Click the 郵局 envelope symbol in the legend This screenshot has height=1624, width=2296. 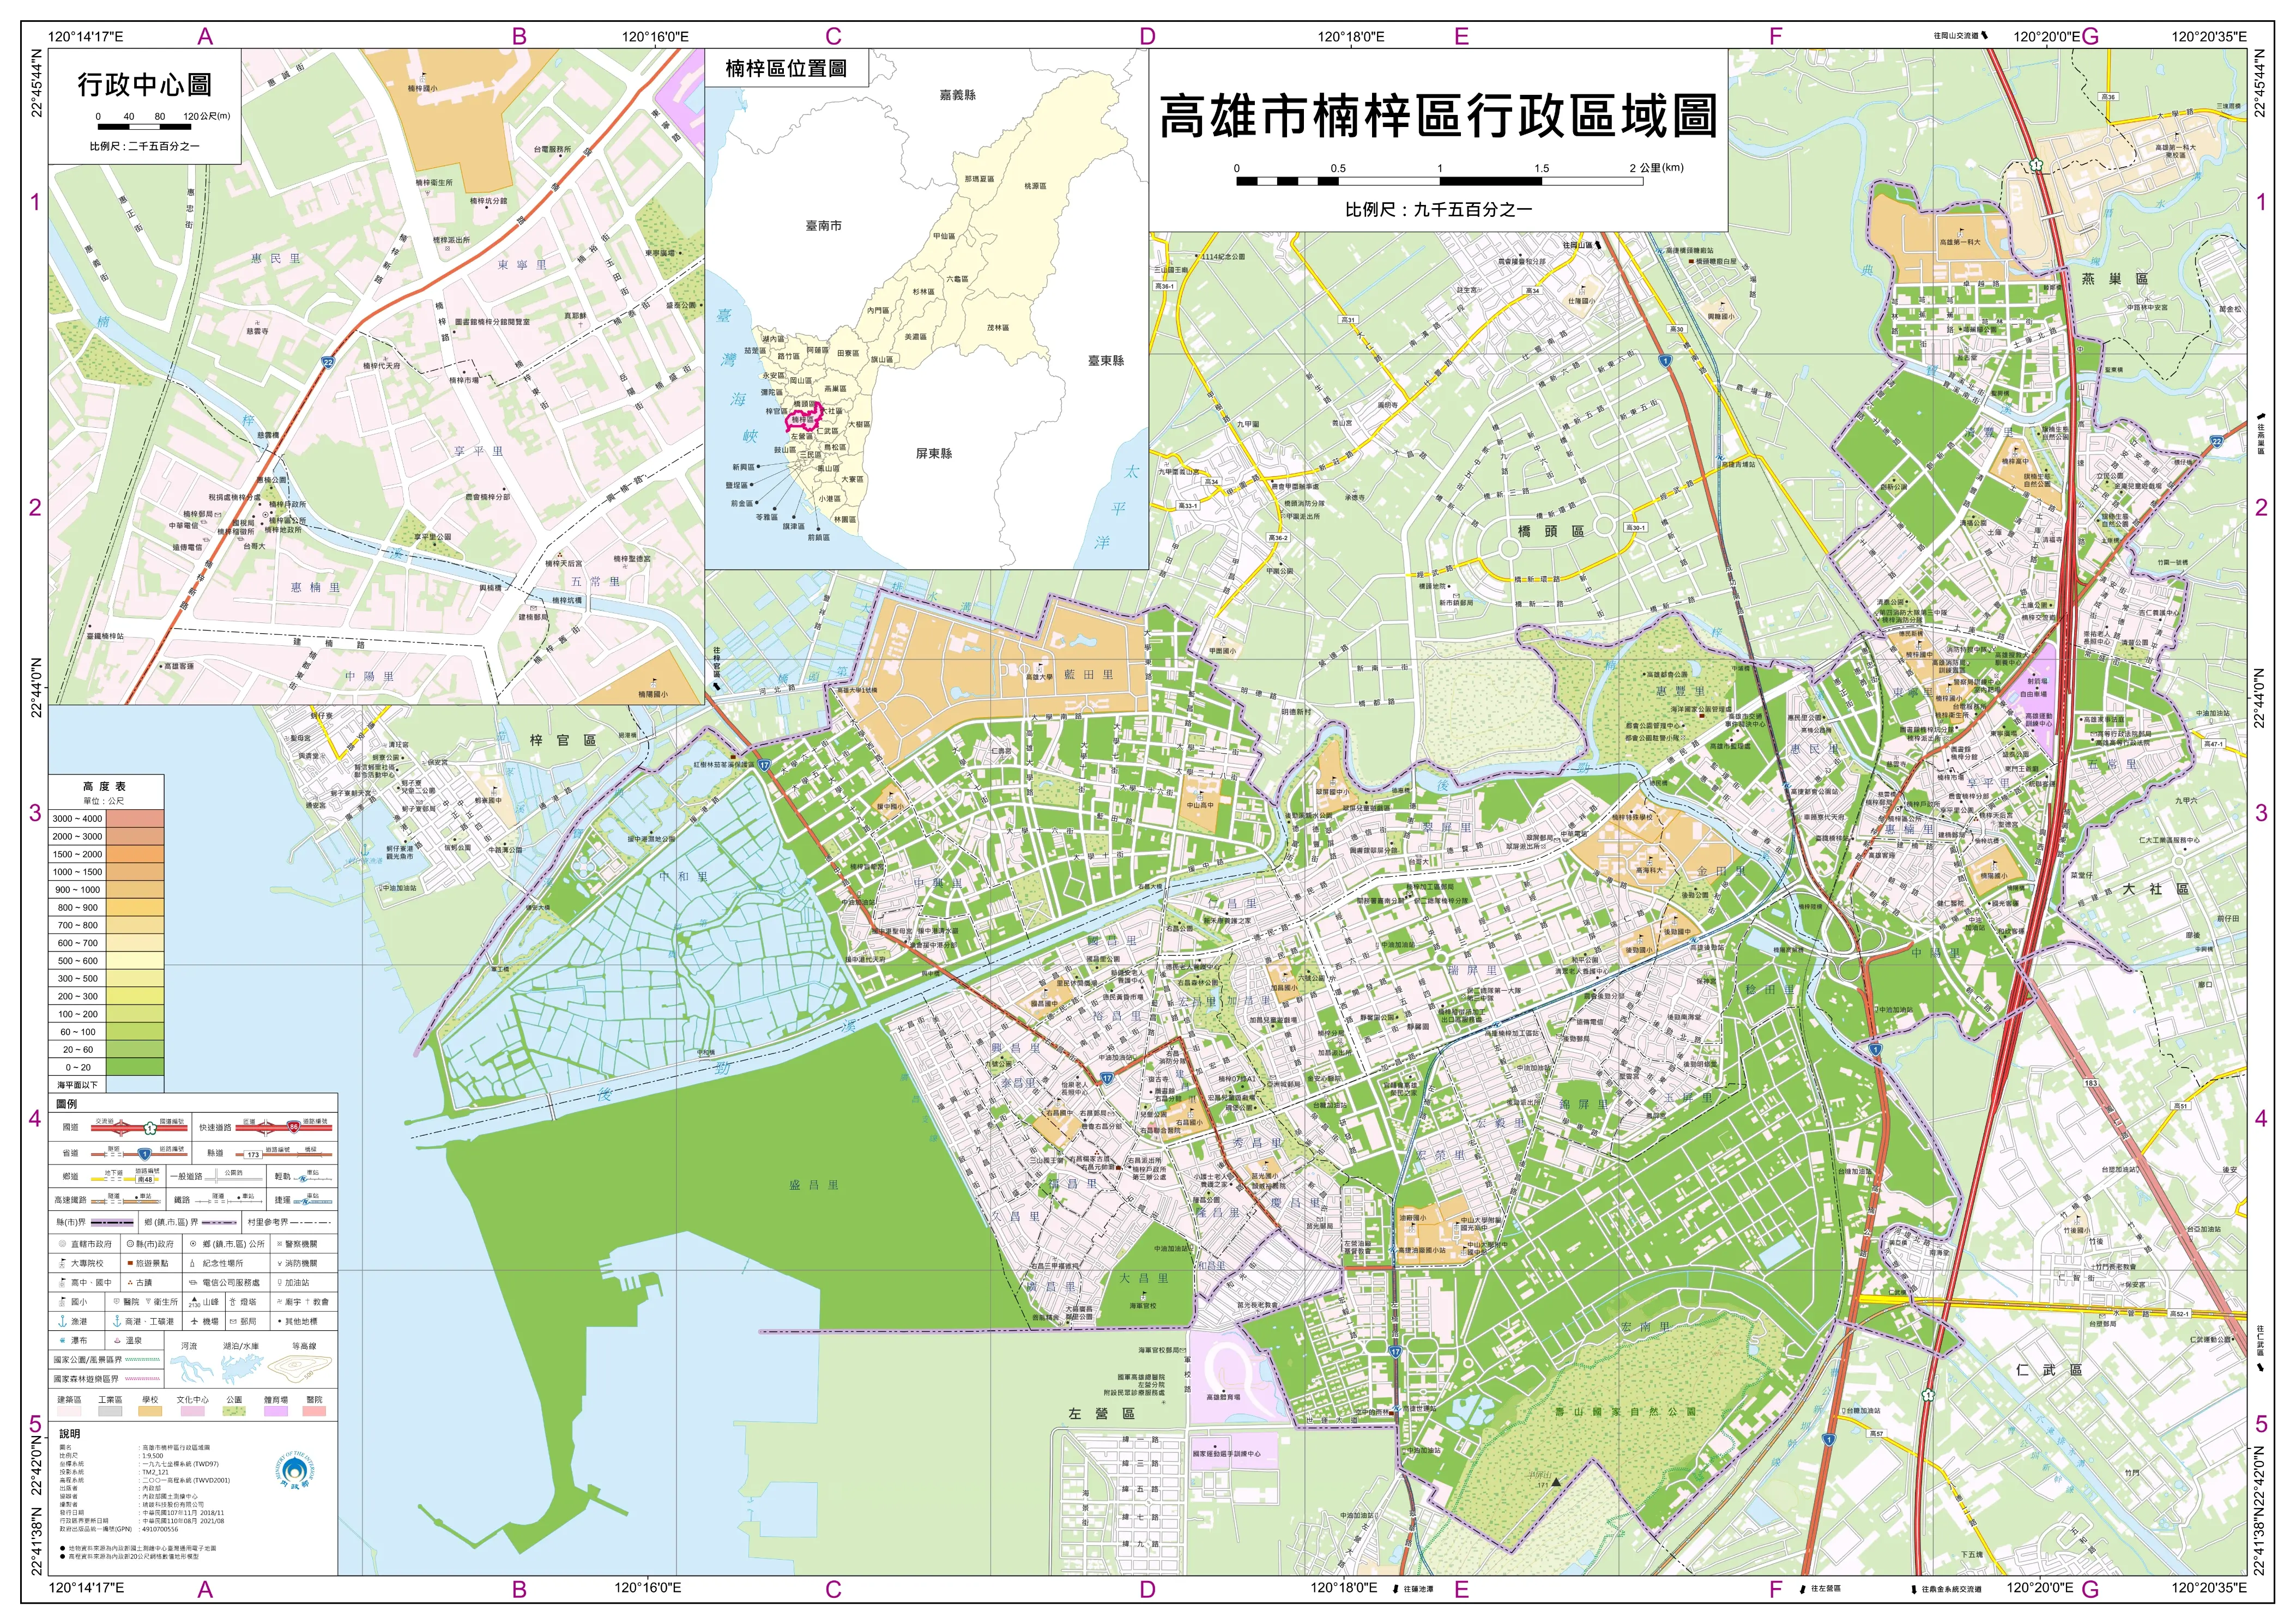[x=233, y=1322]
